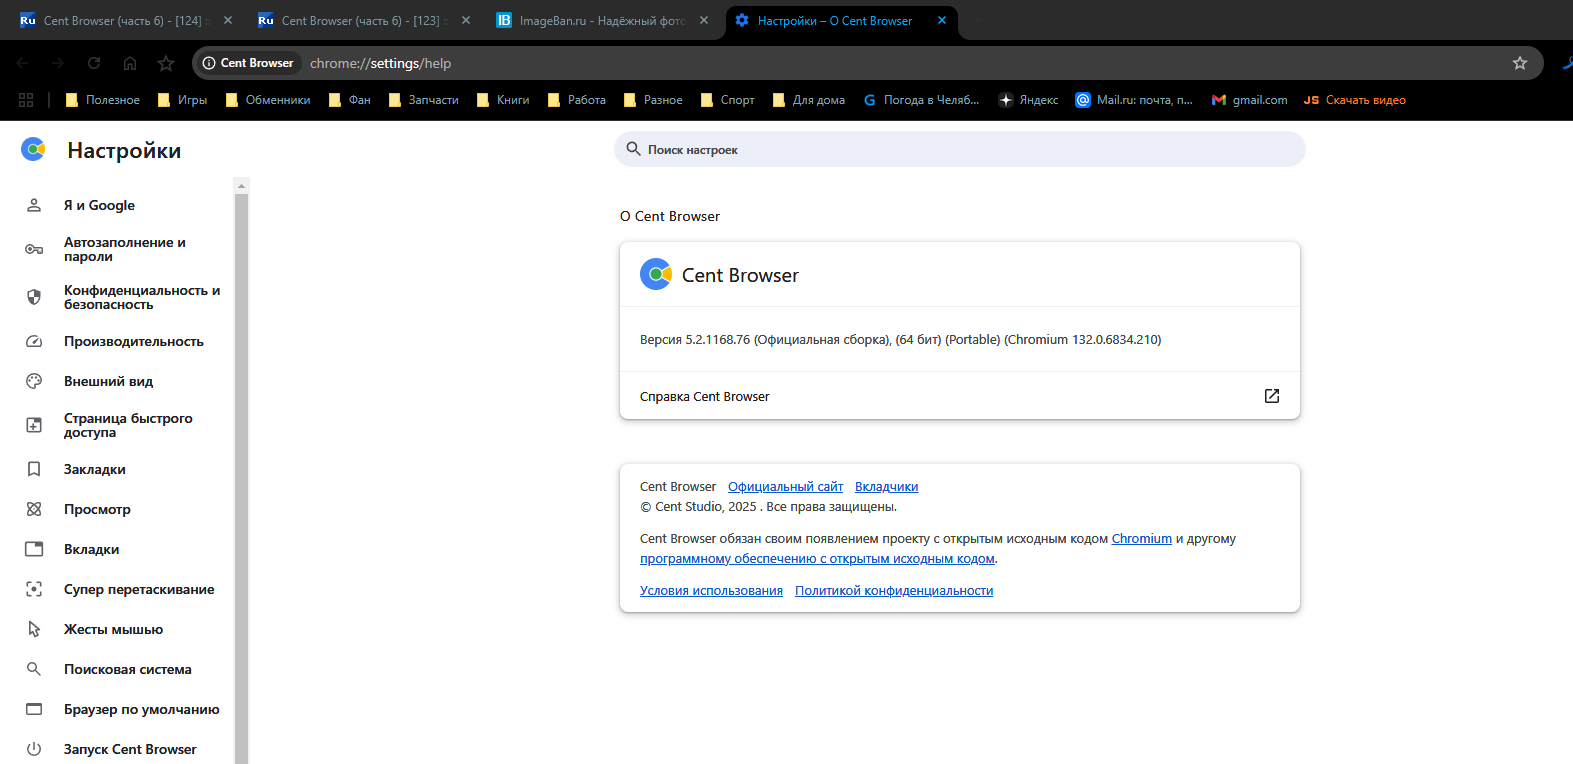This screenshot has width=1573, height=764.
Task: Click the forward navigation arrow
Action: (x=58, y=63)
